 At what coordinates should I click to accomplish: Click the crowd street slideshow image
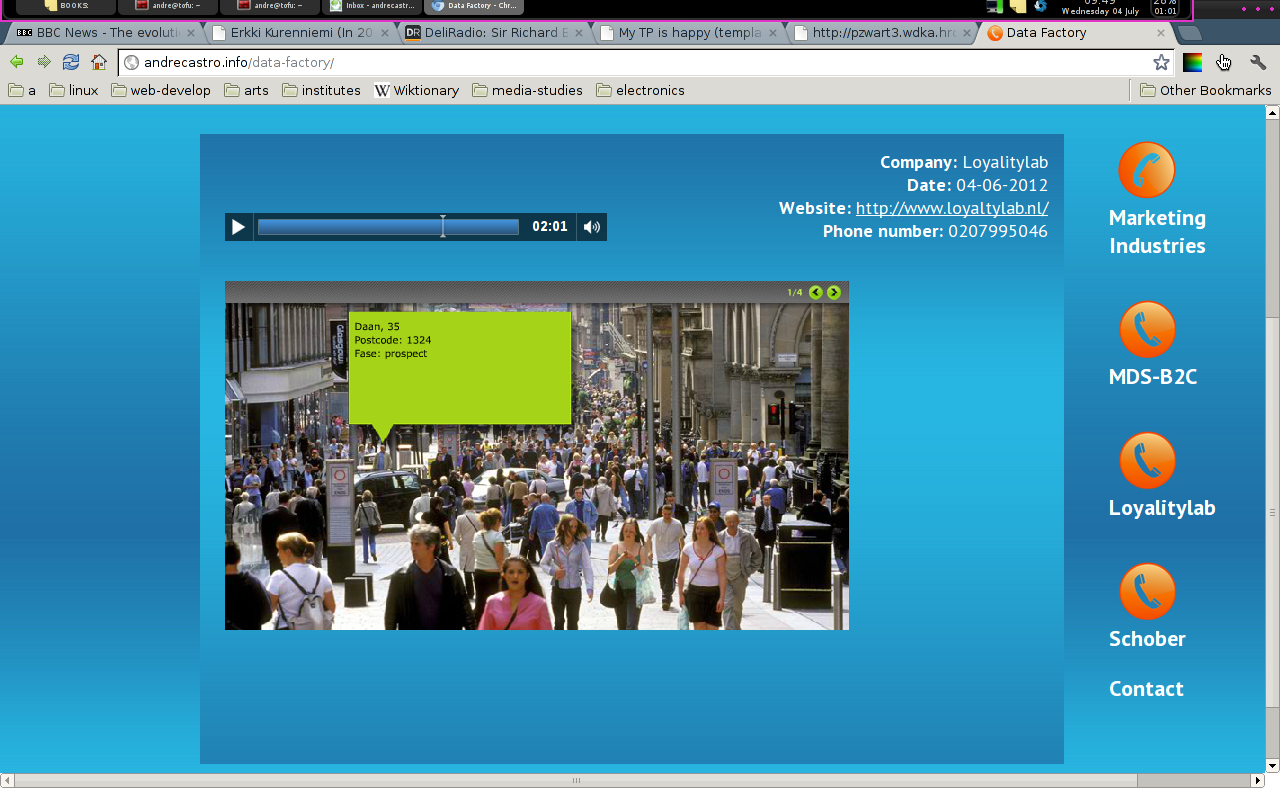537,466
